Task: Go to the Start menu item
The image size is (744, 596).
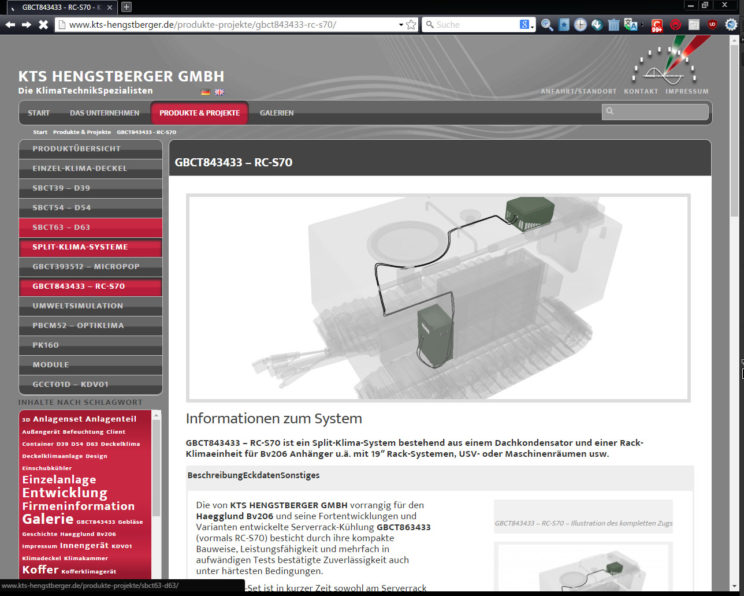Action: click(38, 113)
